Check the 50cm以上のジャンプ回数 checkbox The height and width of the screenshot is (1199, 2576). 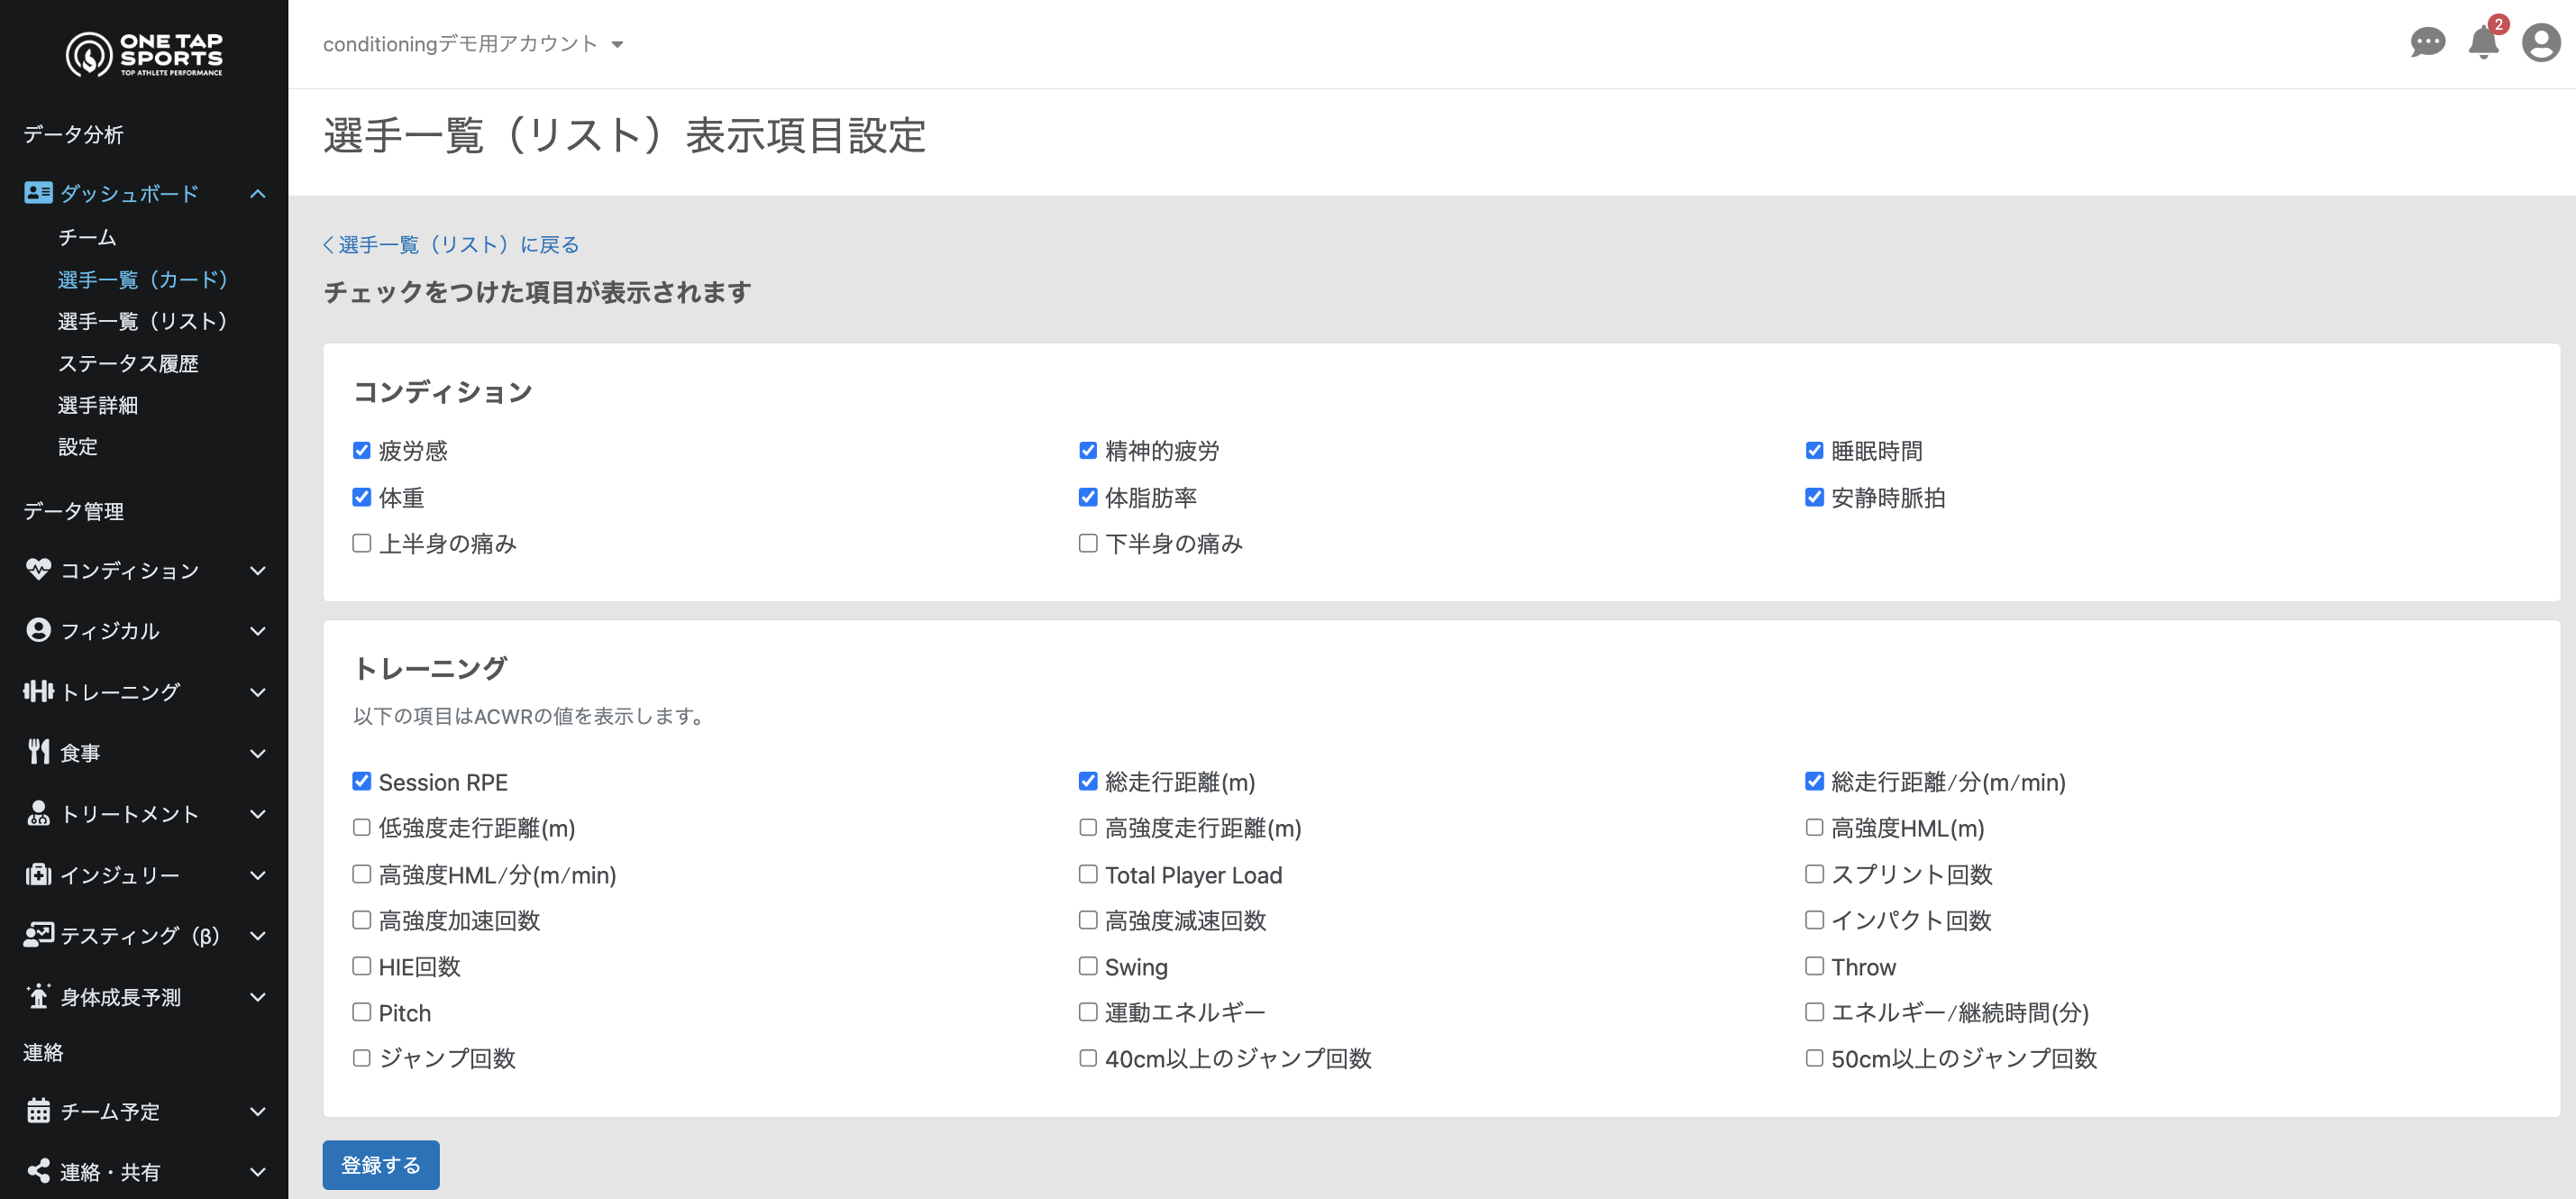click(x=1814, y=1058)
